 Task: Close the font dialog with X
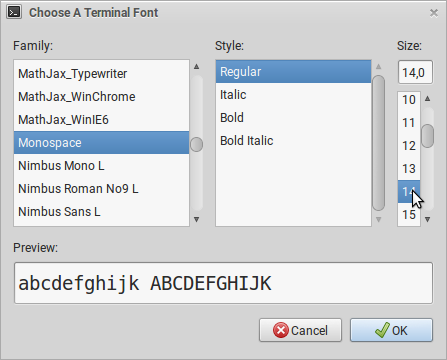coord(434,13)
